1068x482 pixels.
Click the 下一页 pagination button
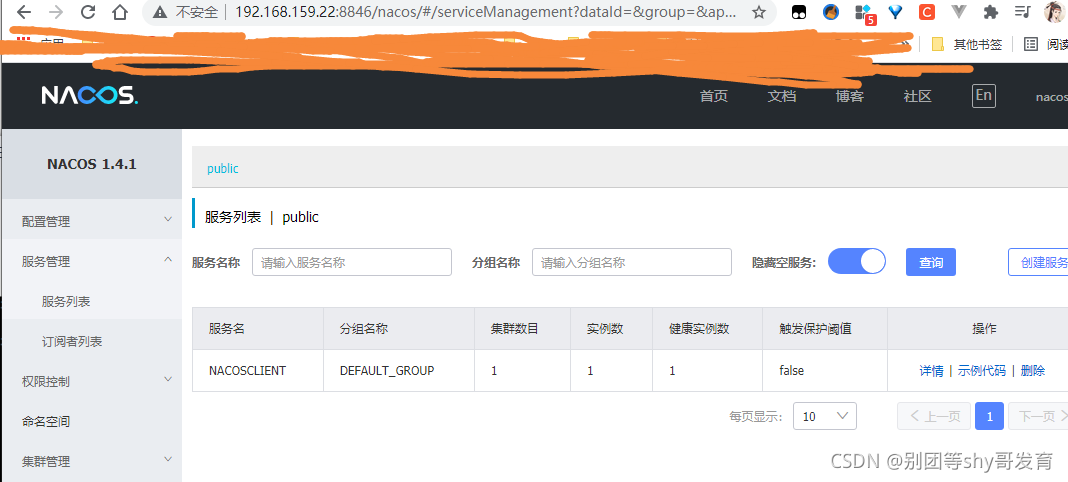click(1038, 416)
